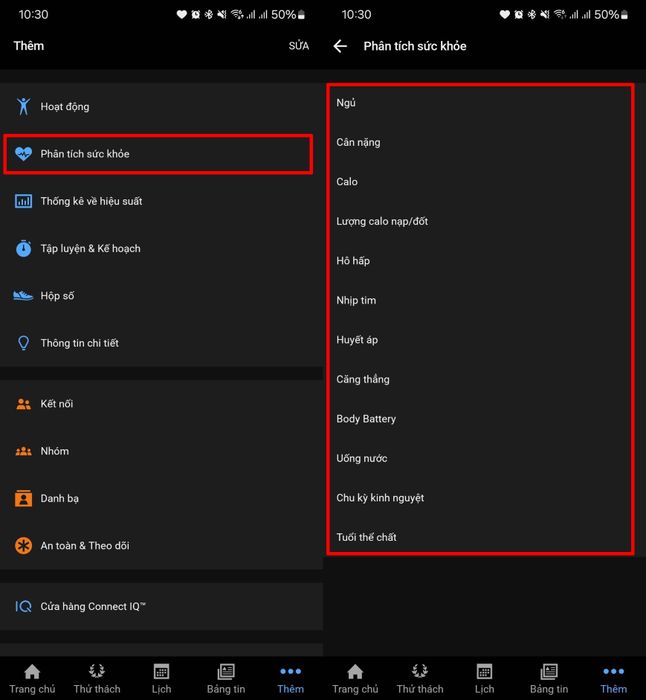Choose Huyết áp in the health list

coord(480,340)
